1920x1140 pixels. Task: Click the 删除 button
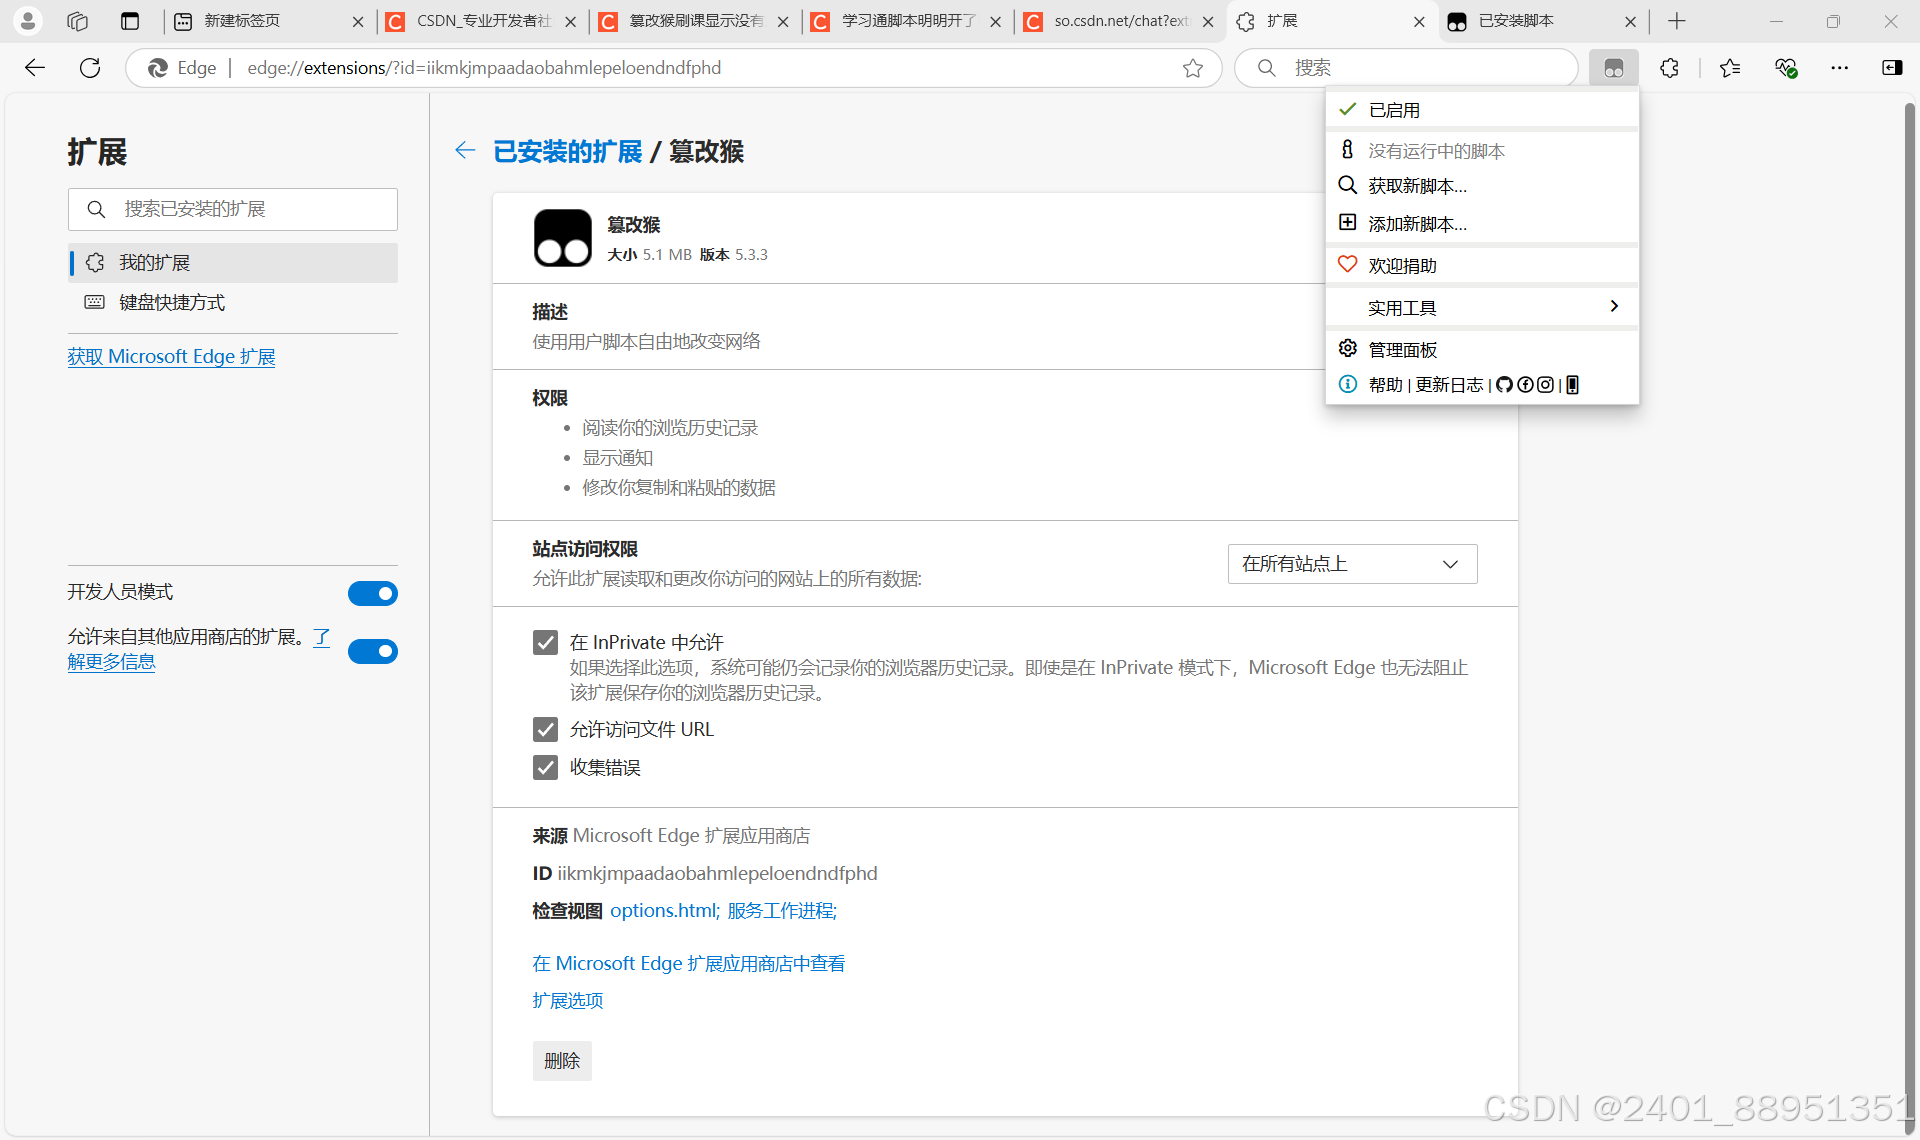[562, 1061]
